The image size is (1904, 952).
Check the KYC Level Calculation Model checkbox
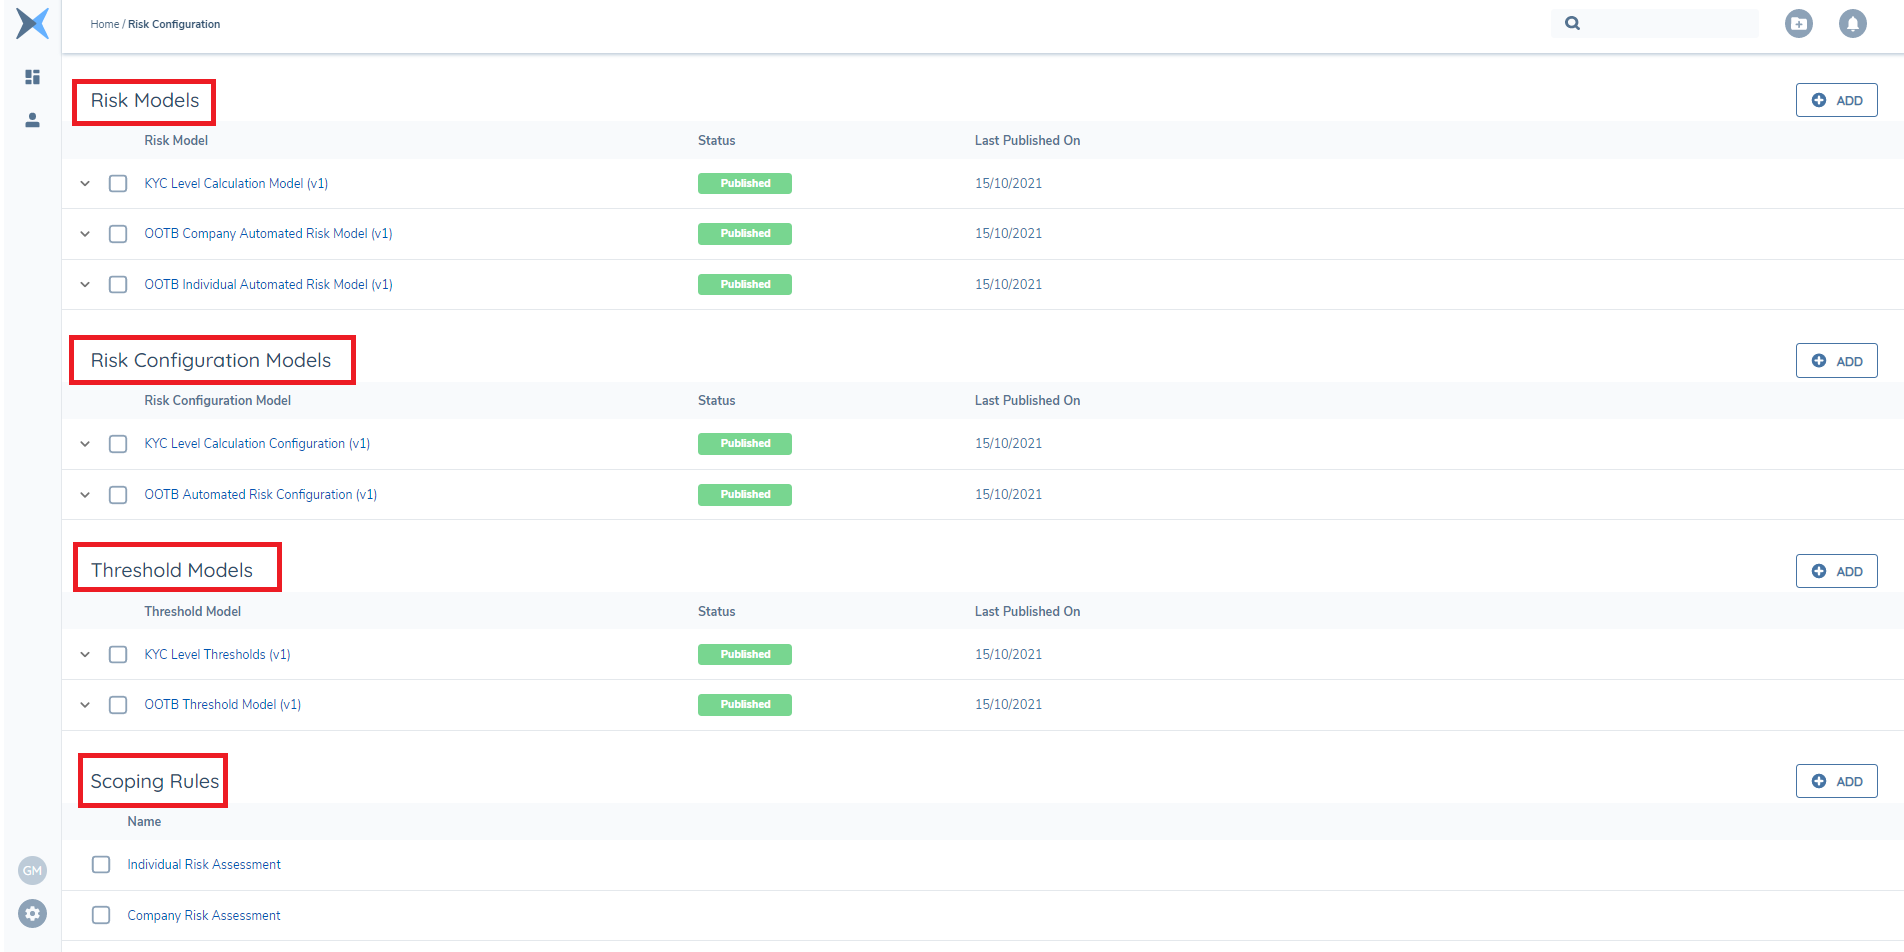pos(118,184)
